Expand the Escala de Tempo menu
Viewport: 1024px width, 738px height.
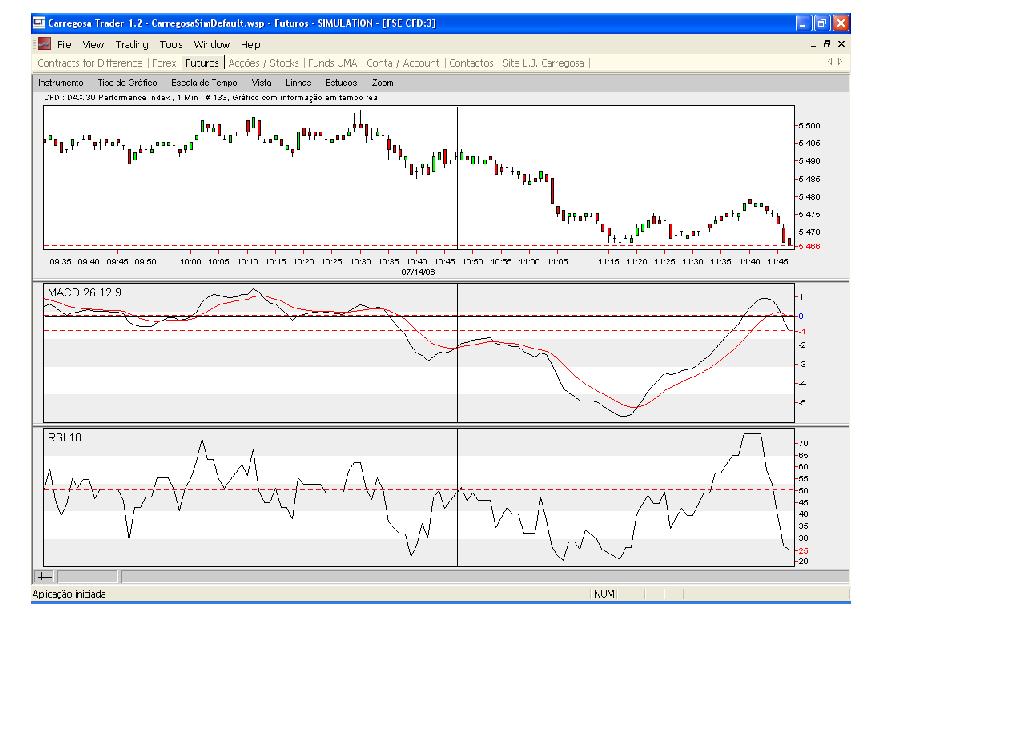coord(204,83)
